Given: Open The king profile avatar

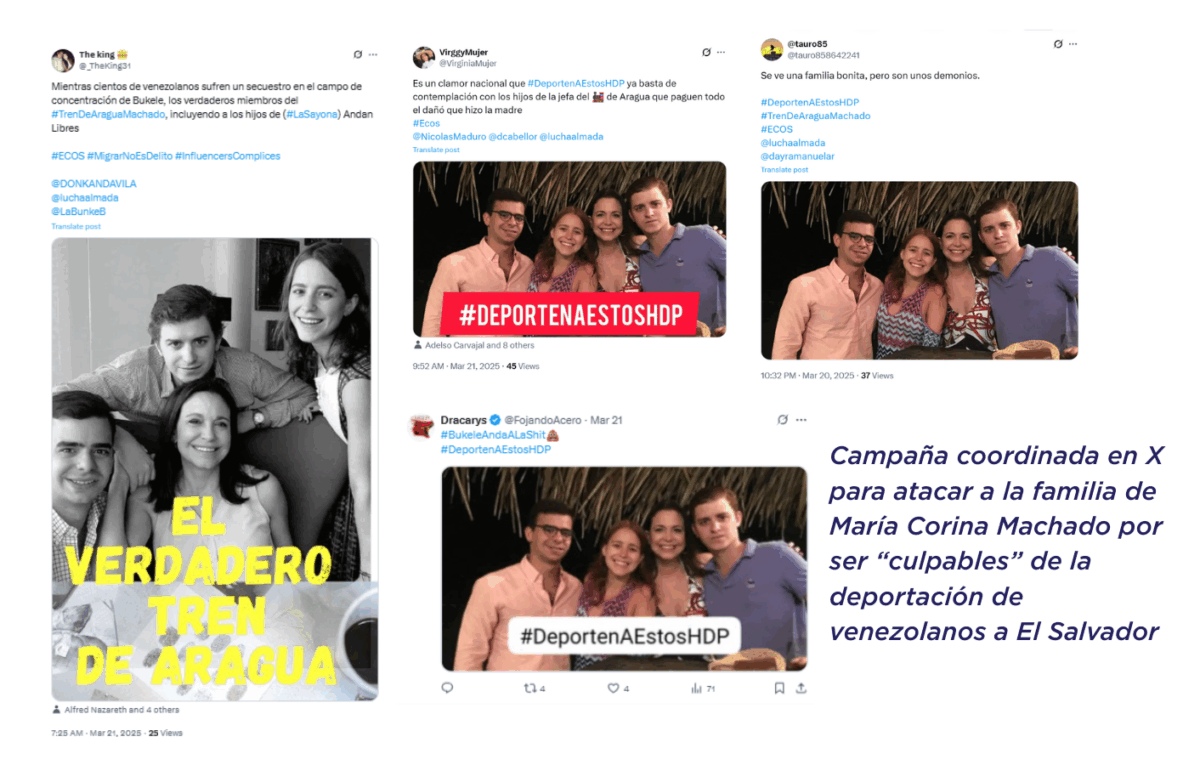Looking at the screenshot, I should click(x=63, y=60).
